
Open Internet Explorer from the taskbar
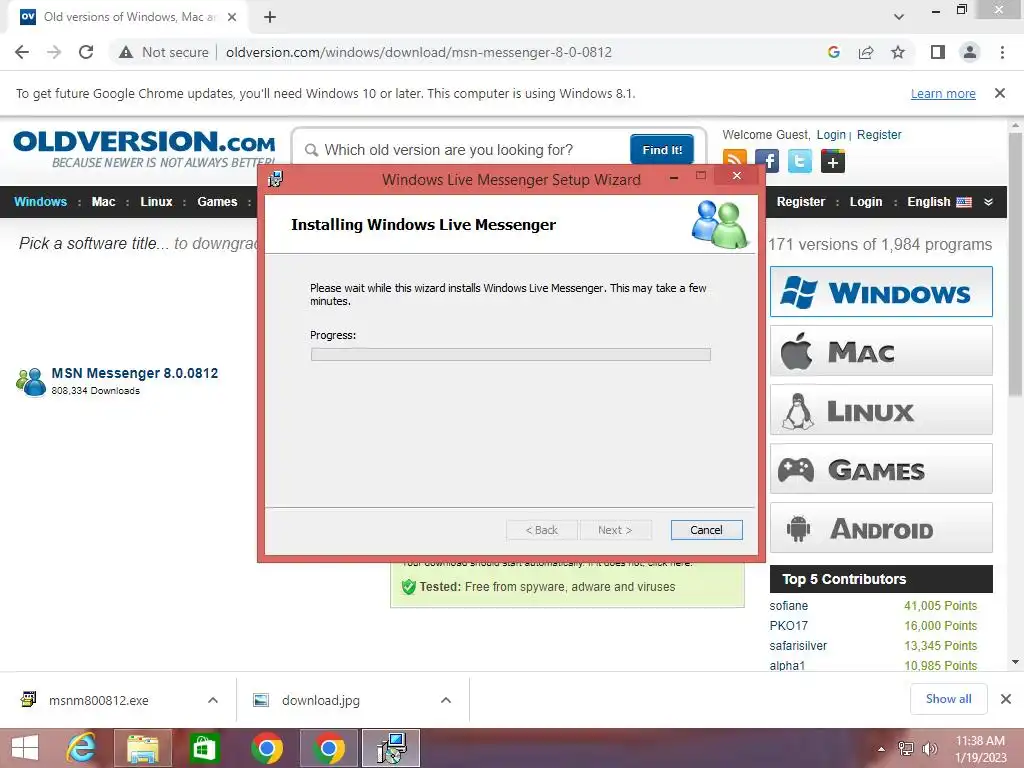pyautogui.click(x=81, y=748)
